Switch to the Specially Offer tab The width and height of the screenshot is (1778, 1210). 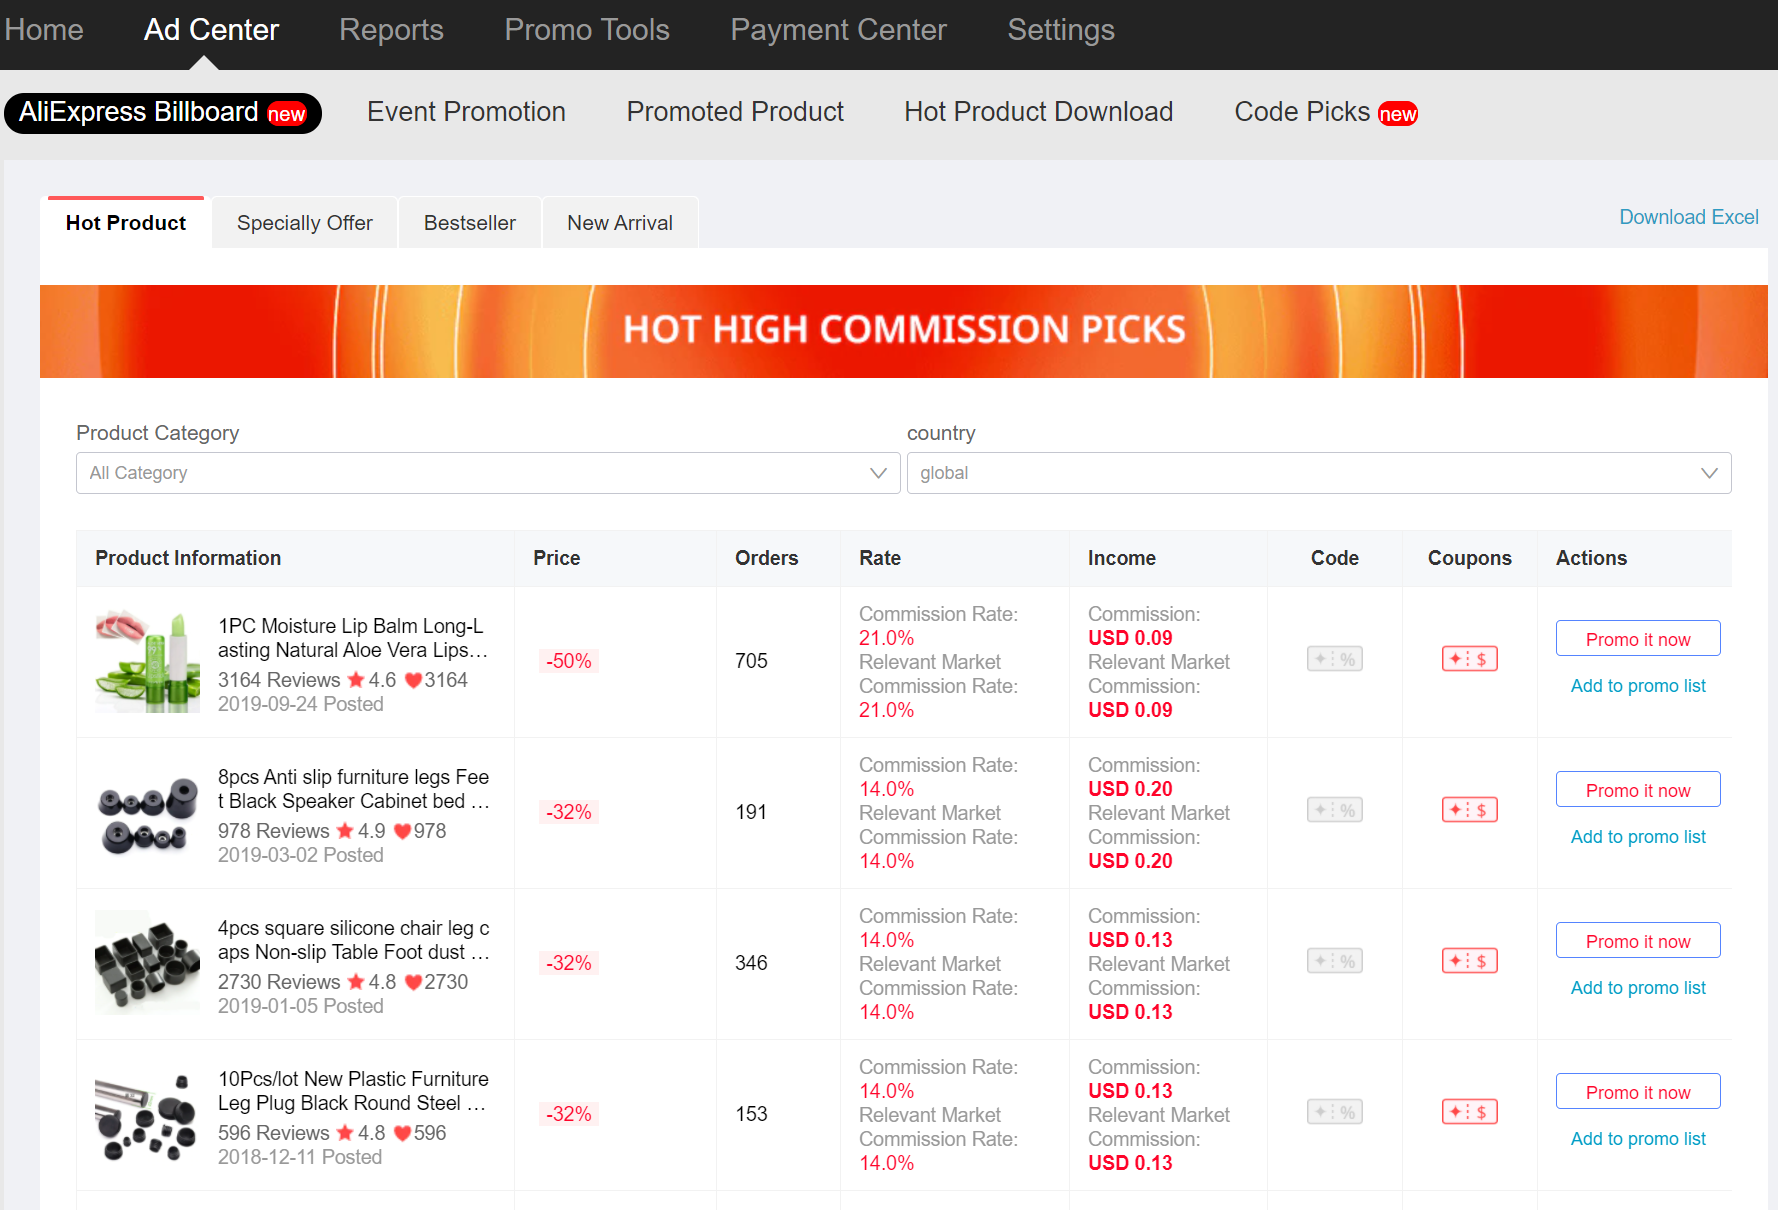[x=305, y=223]
